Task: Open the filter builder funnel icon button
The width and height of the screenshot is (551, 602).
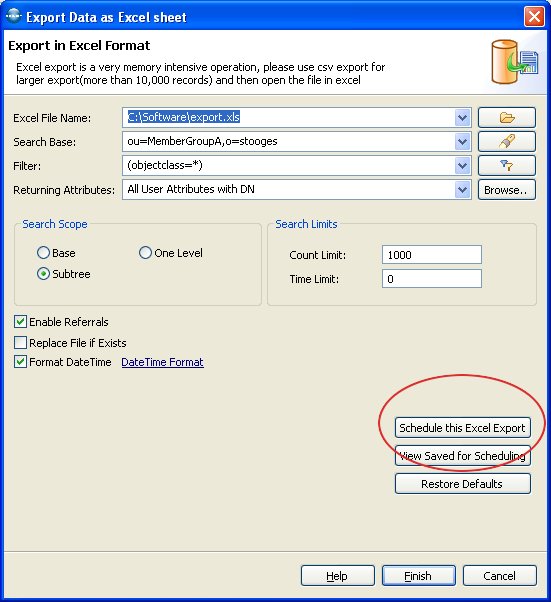Action: [x=506, y=165]
